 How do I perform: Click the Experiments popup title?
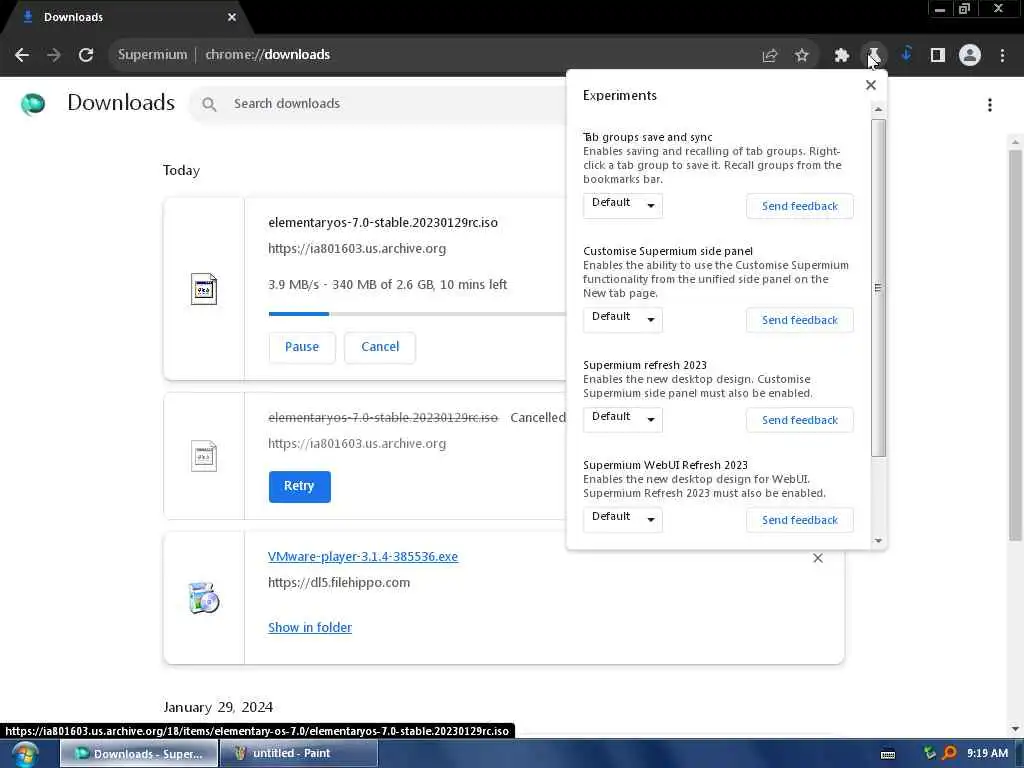tap(620, 95)
